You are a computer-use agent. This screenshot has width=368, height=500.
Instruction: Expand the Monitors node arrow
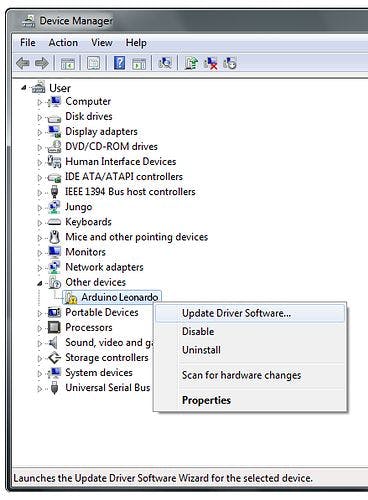(x=40, y=253)
